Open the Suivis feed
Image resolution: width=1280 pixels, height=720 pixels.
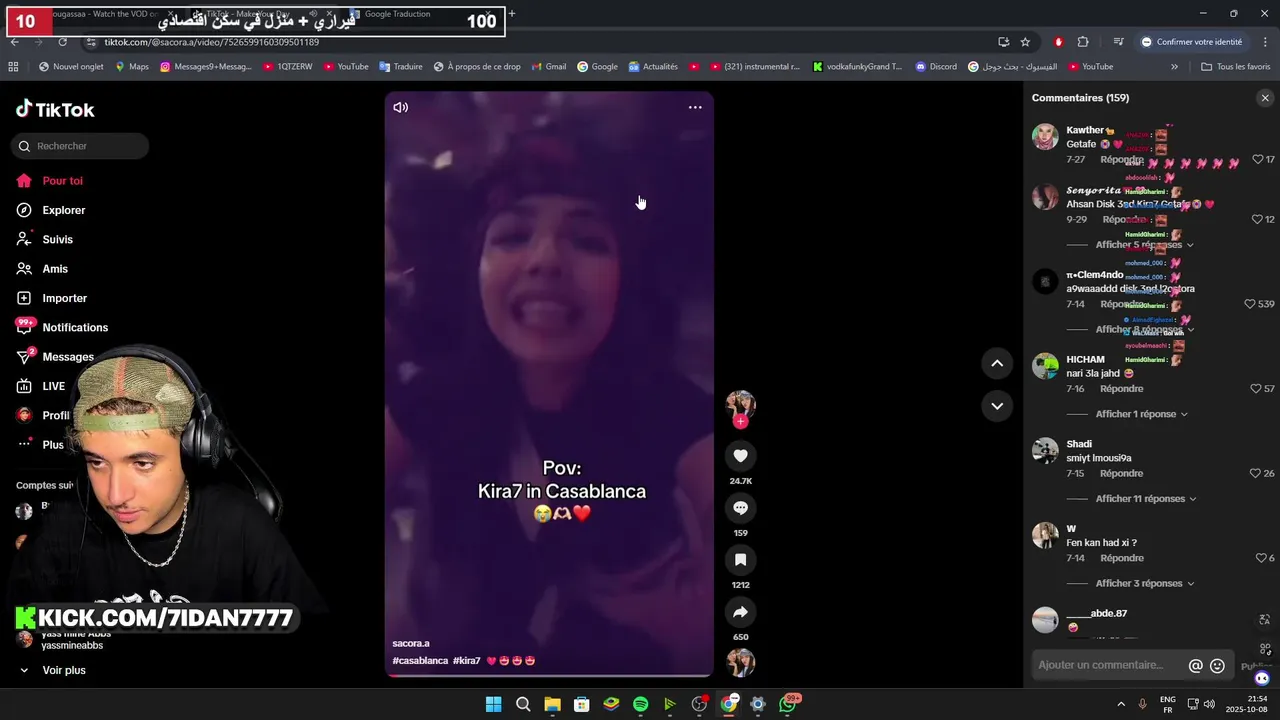pyautogui.click(x=57, y=240)
